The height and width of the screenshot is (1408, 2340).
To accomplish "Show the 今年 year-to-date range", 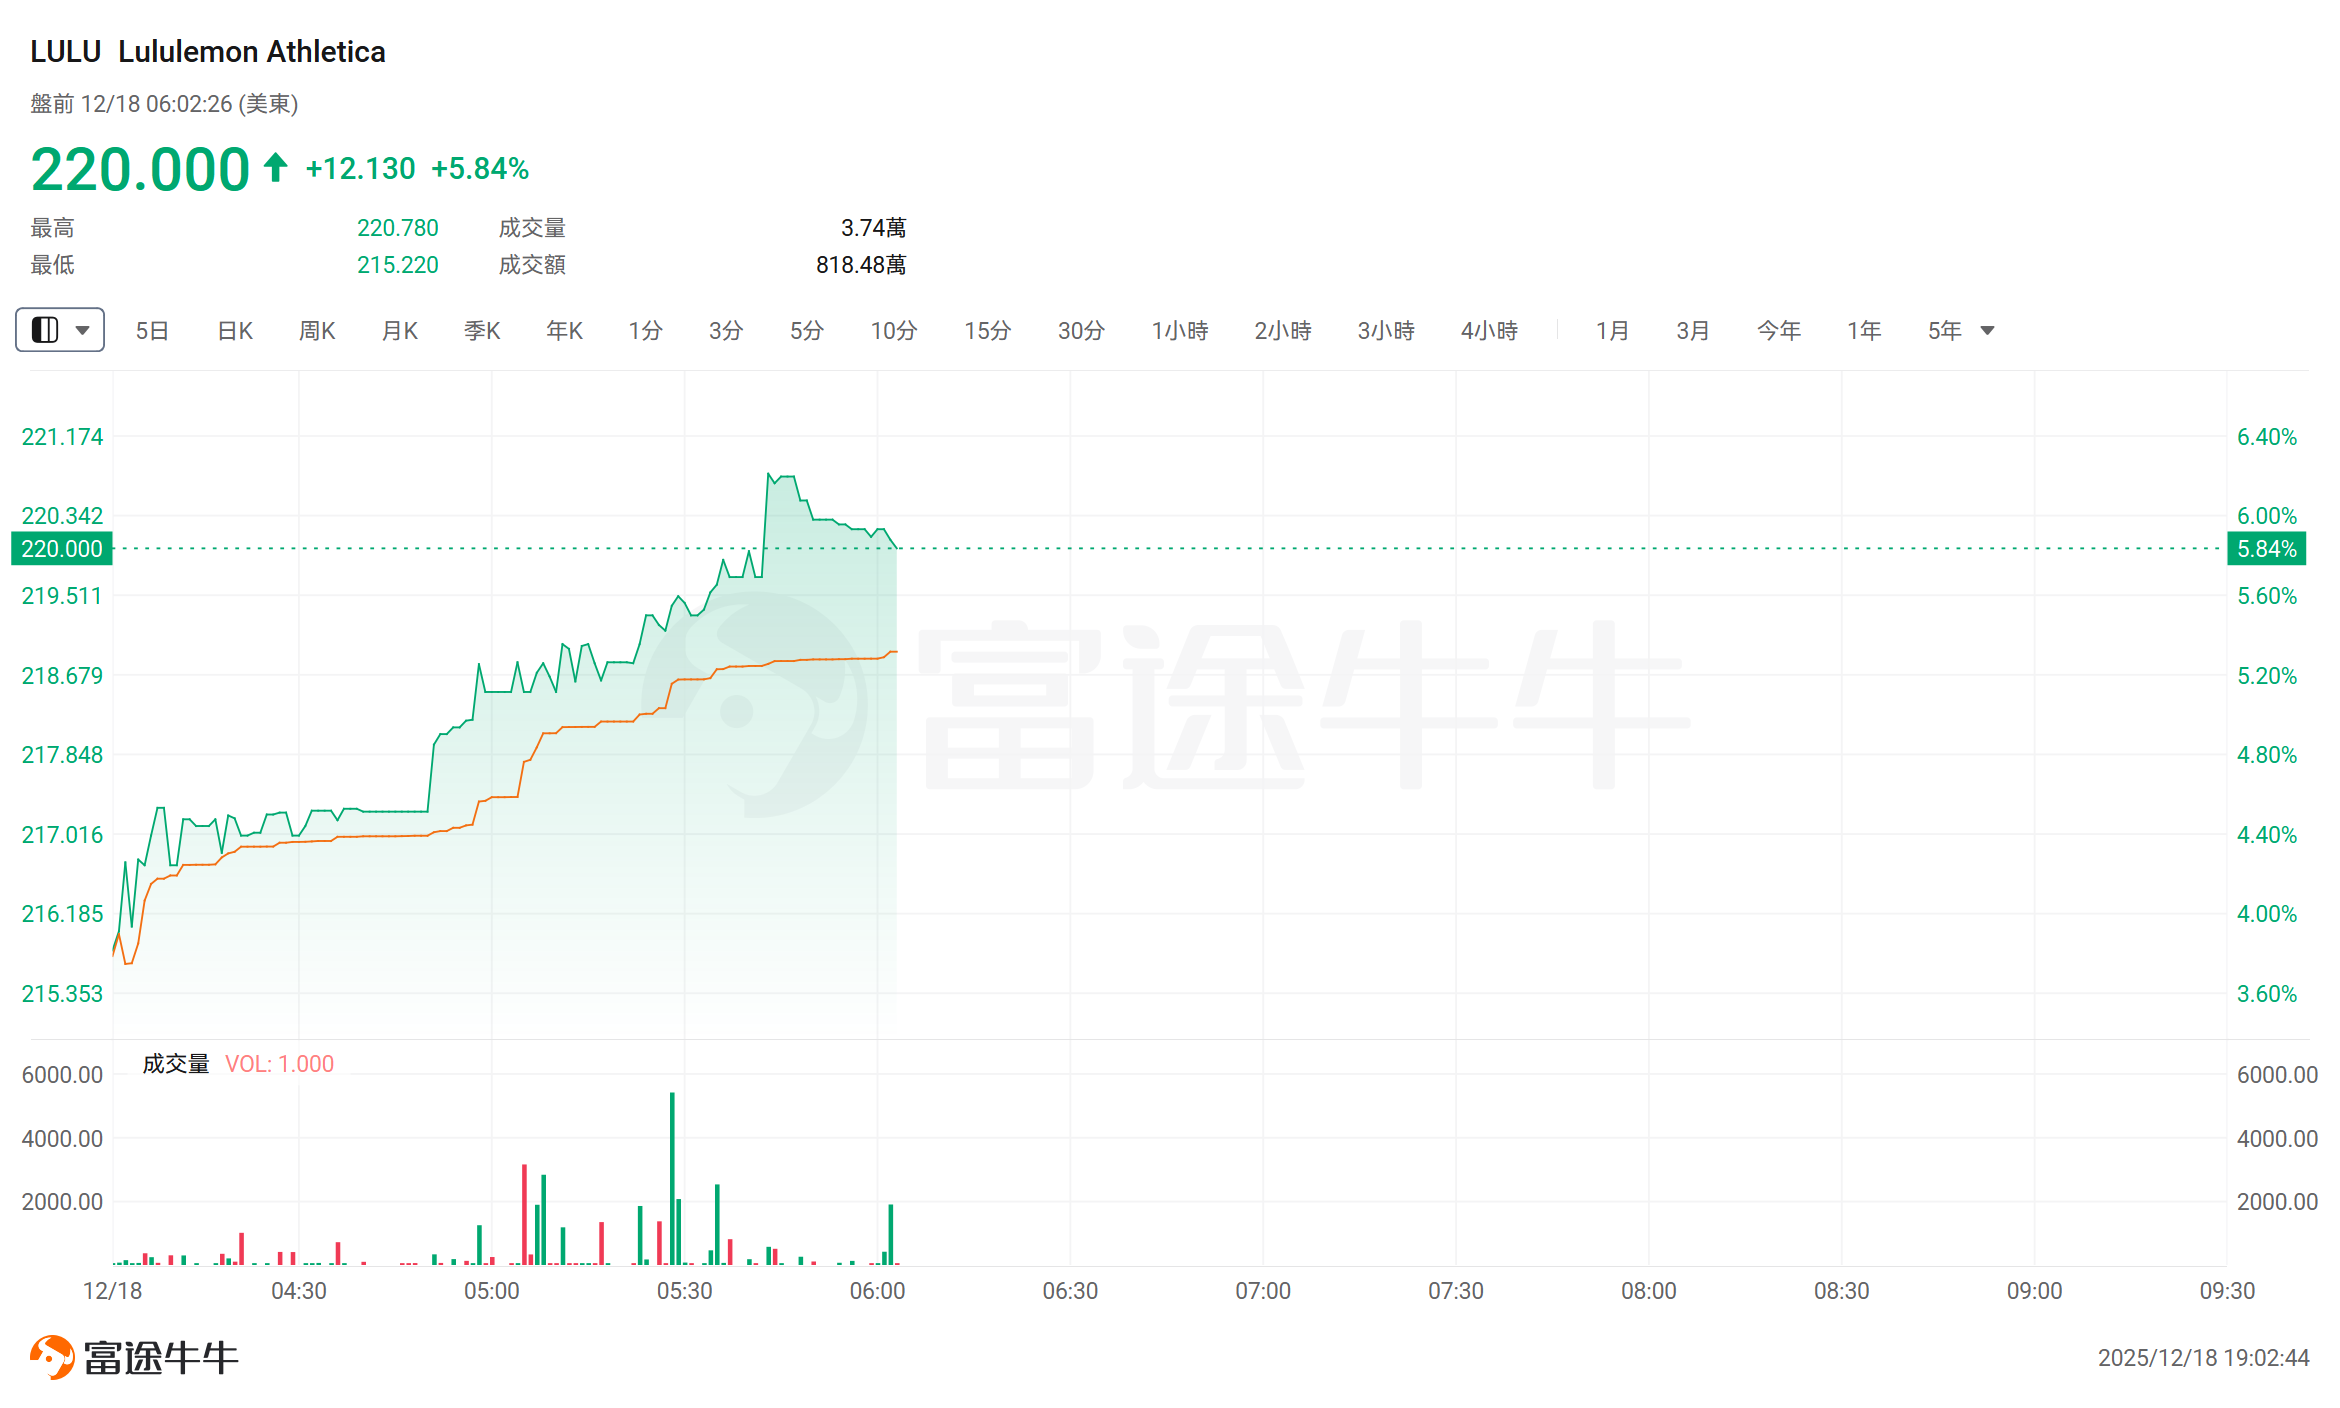I will point(1779,331).
